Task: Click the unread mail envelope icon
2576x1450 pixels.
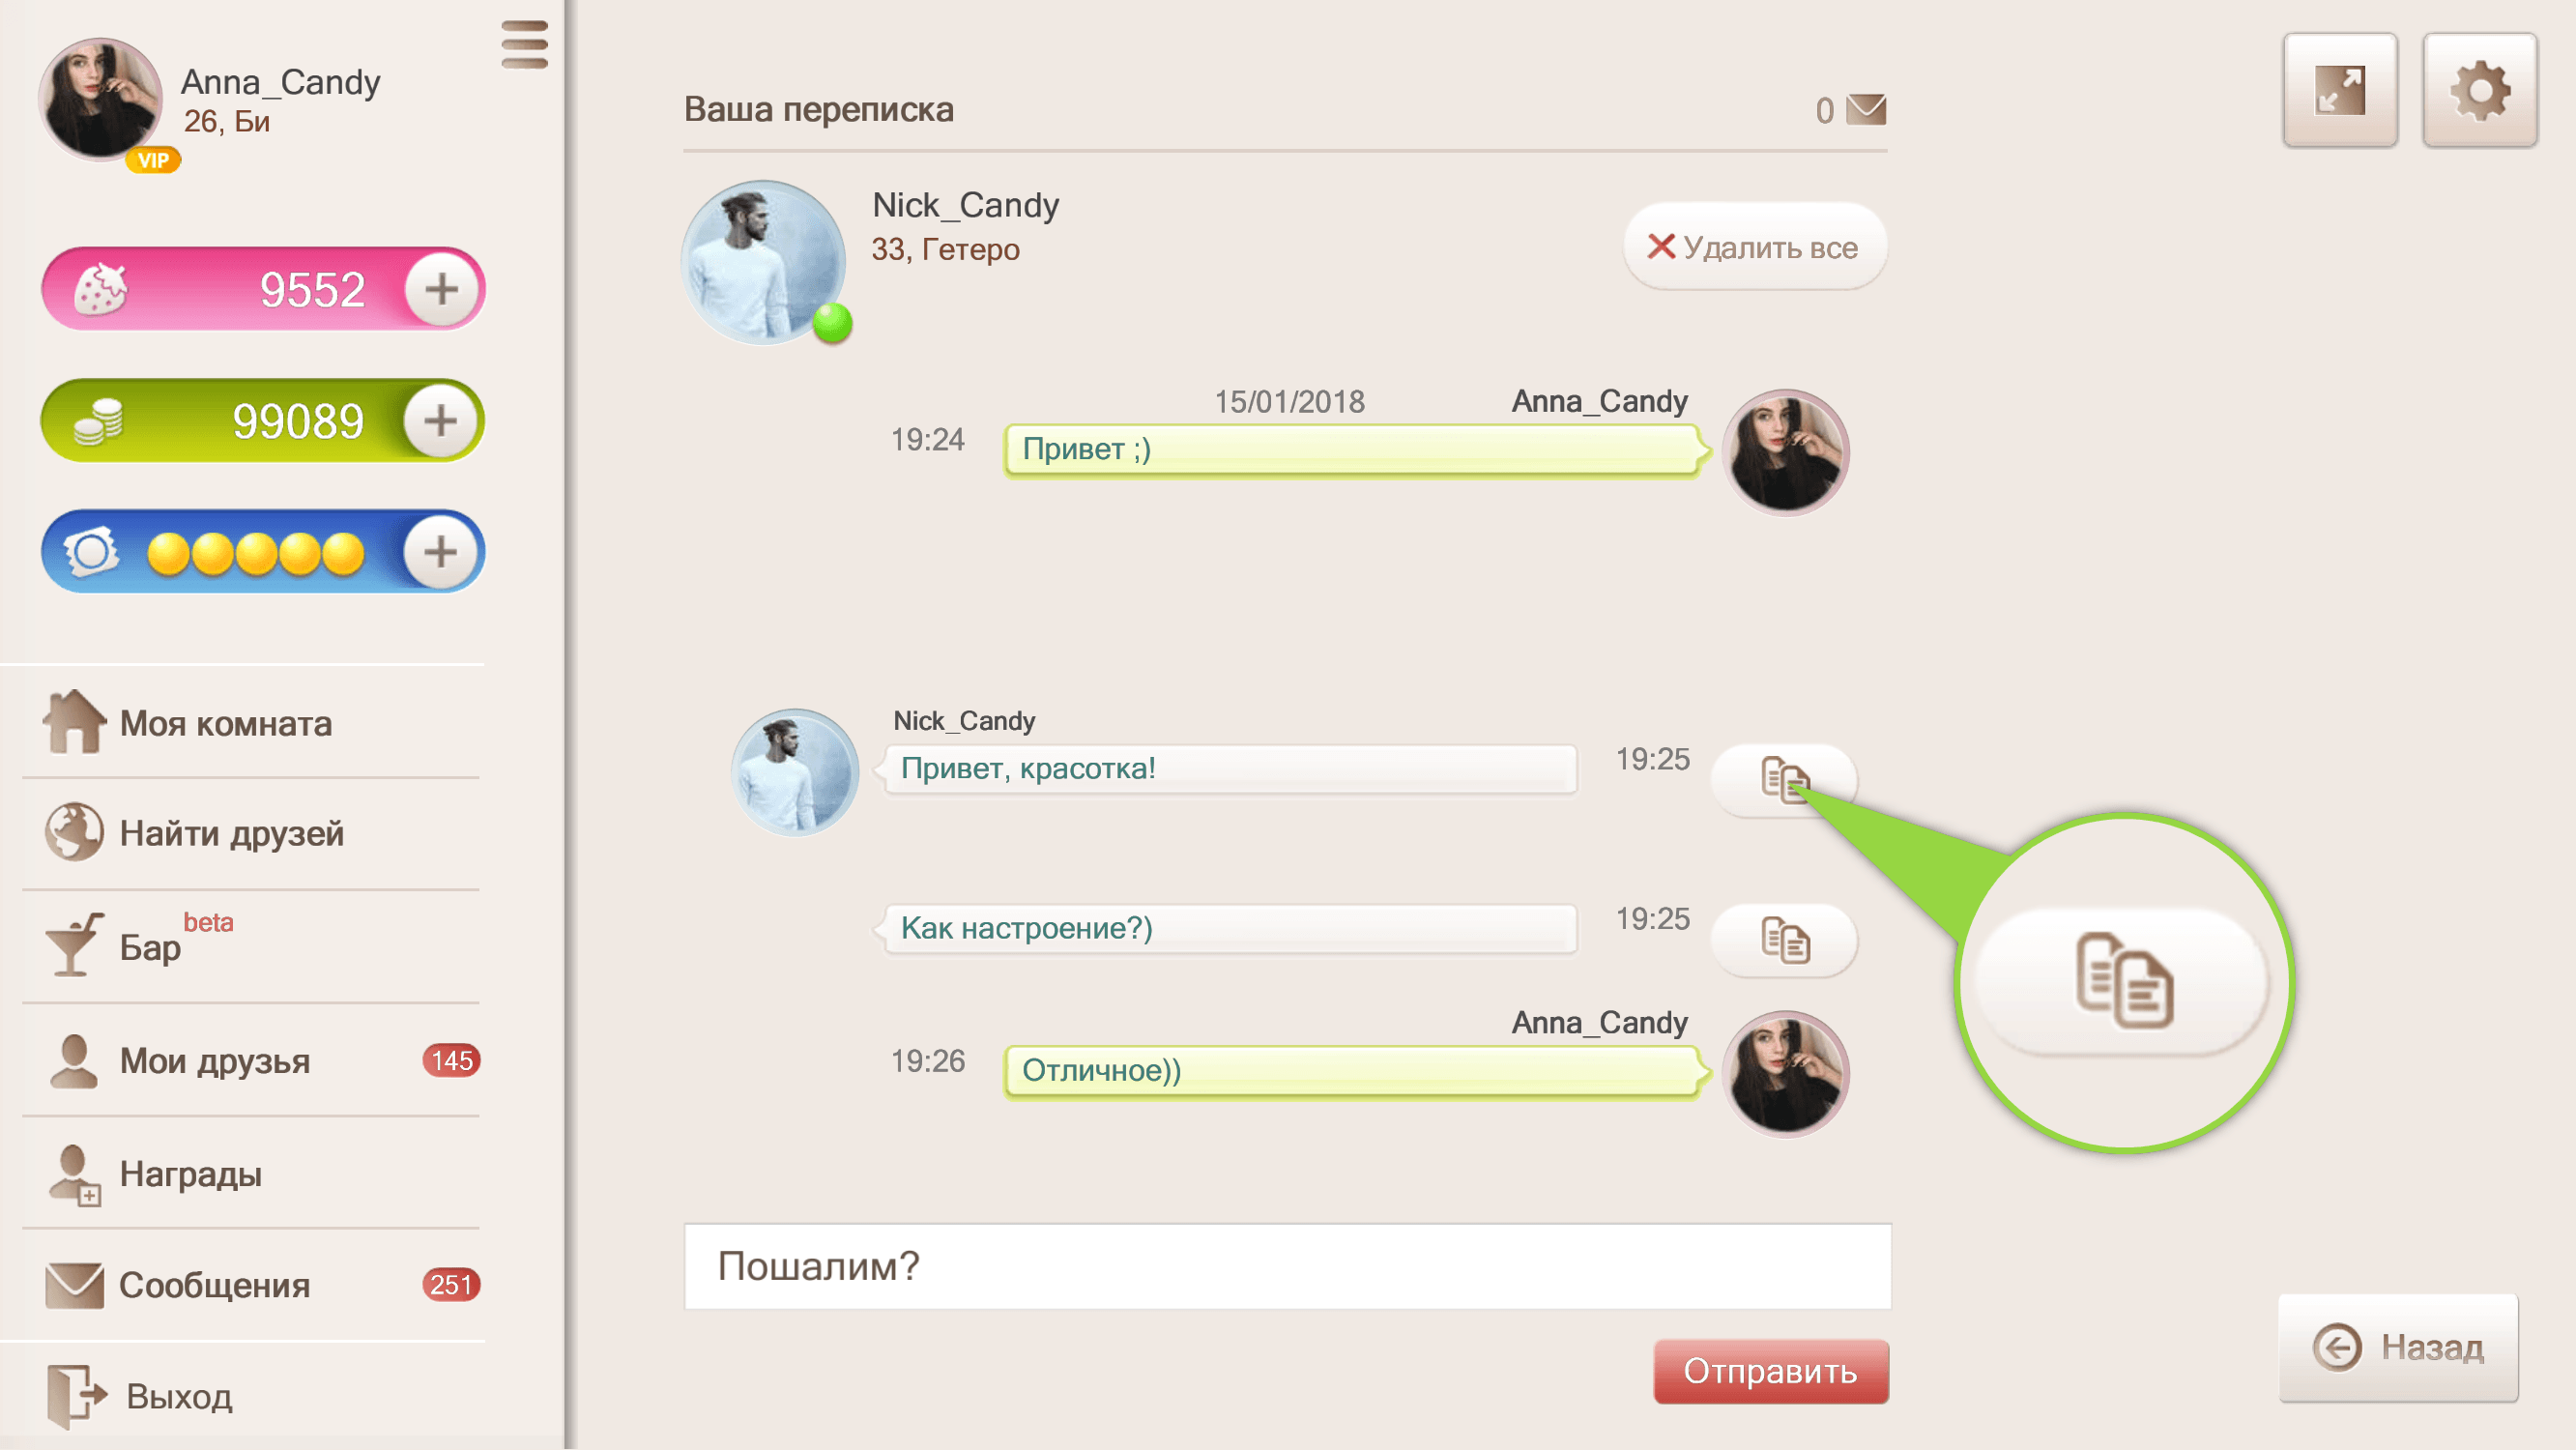Action: tap(1865, 109)
